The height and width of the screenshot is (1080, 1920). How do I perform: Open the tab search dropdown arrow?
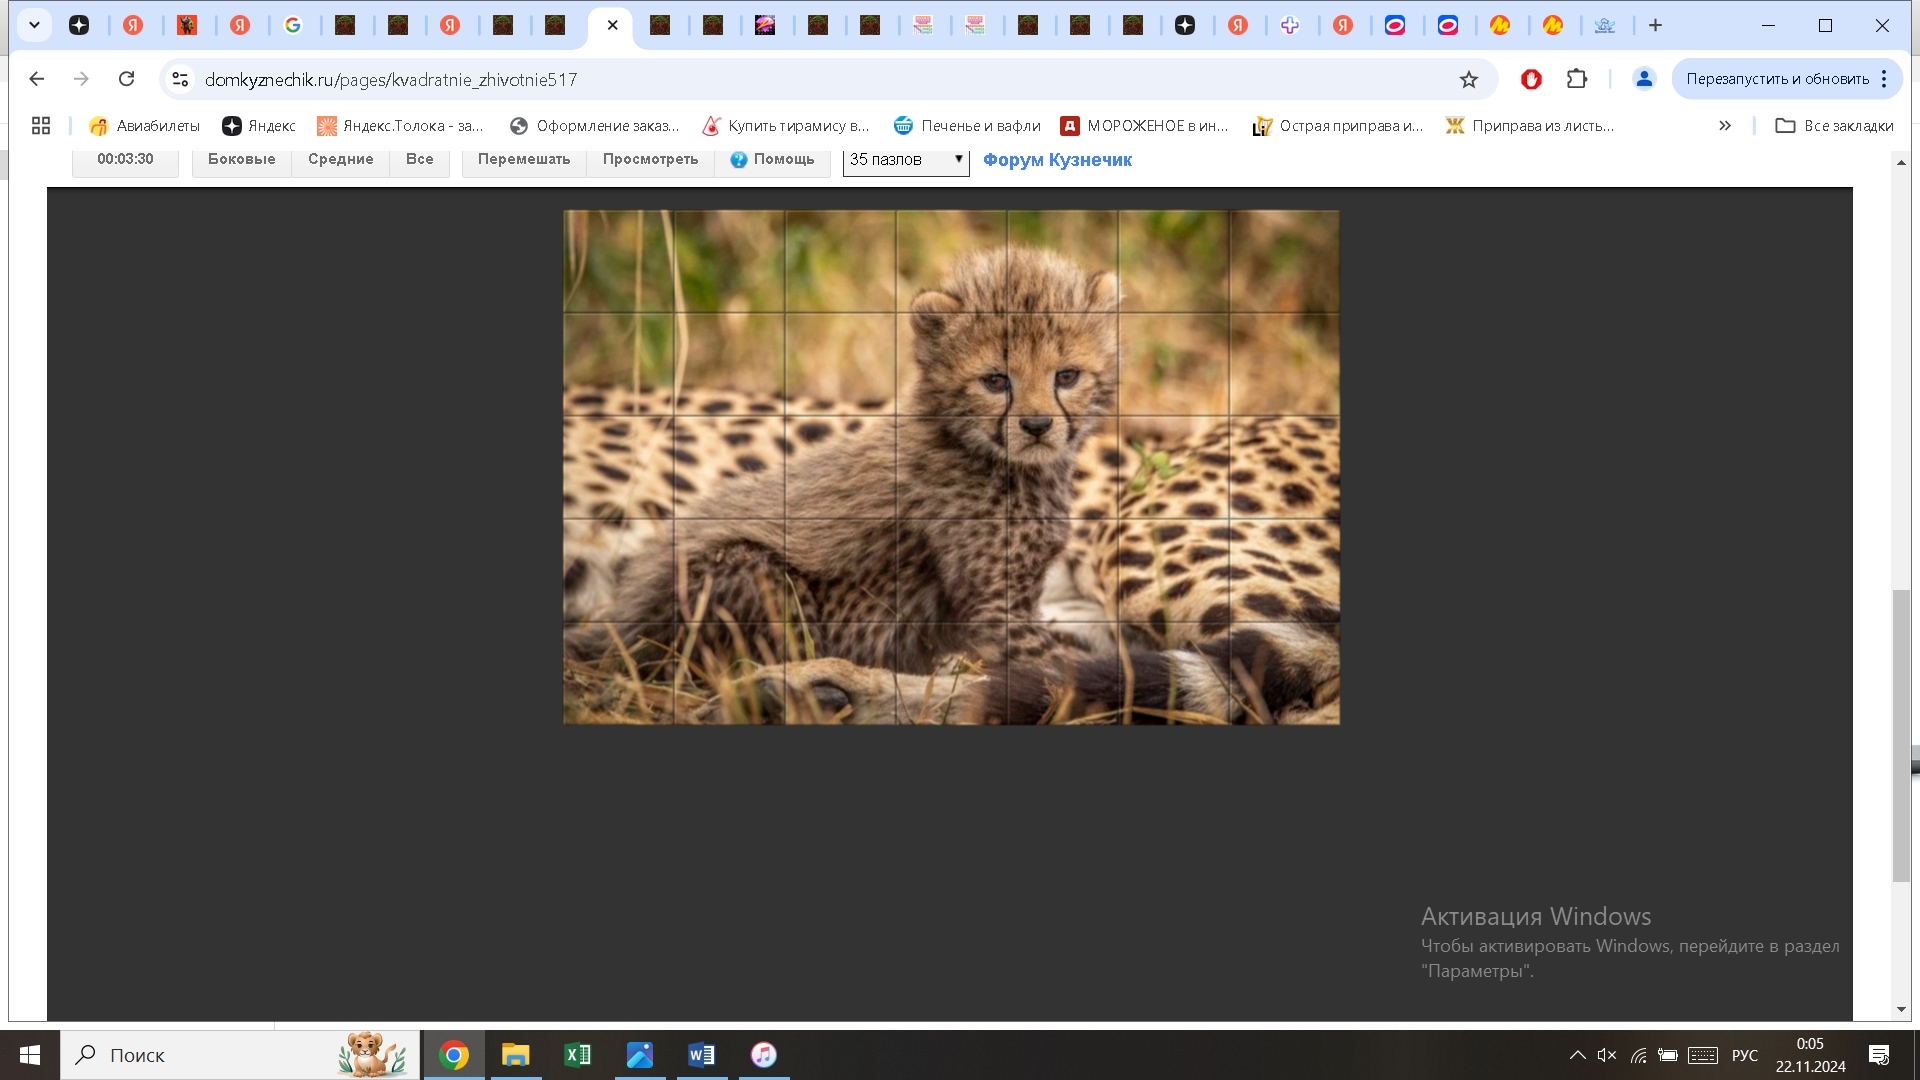[34, 25]
